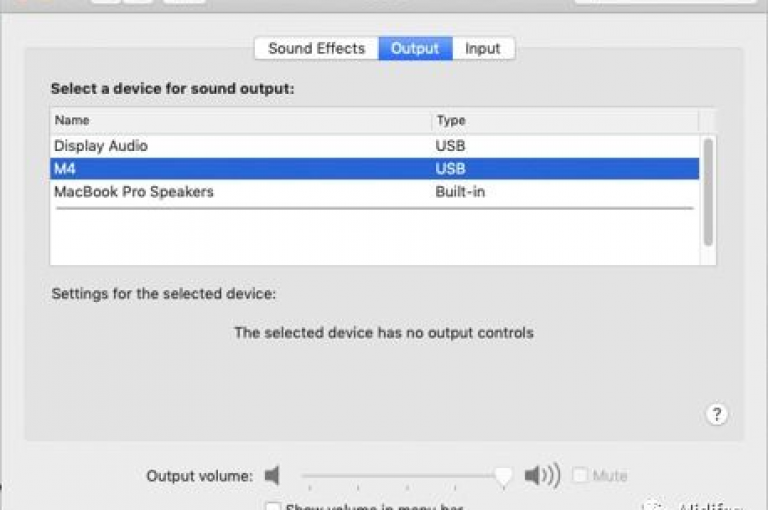
Task: Open help with the question mark button
Action: click(x=717, y=414)
